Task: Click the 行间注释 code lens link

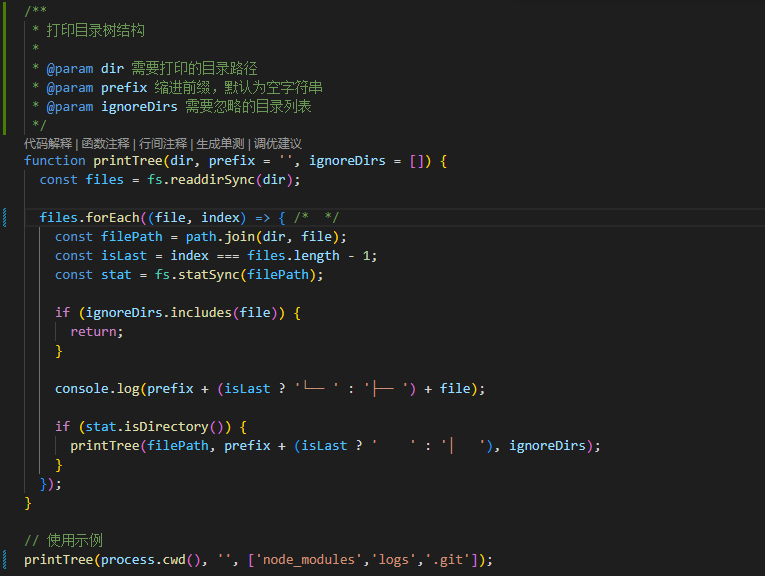Action: 163,144
